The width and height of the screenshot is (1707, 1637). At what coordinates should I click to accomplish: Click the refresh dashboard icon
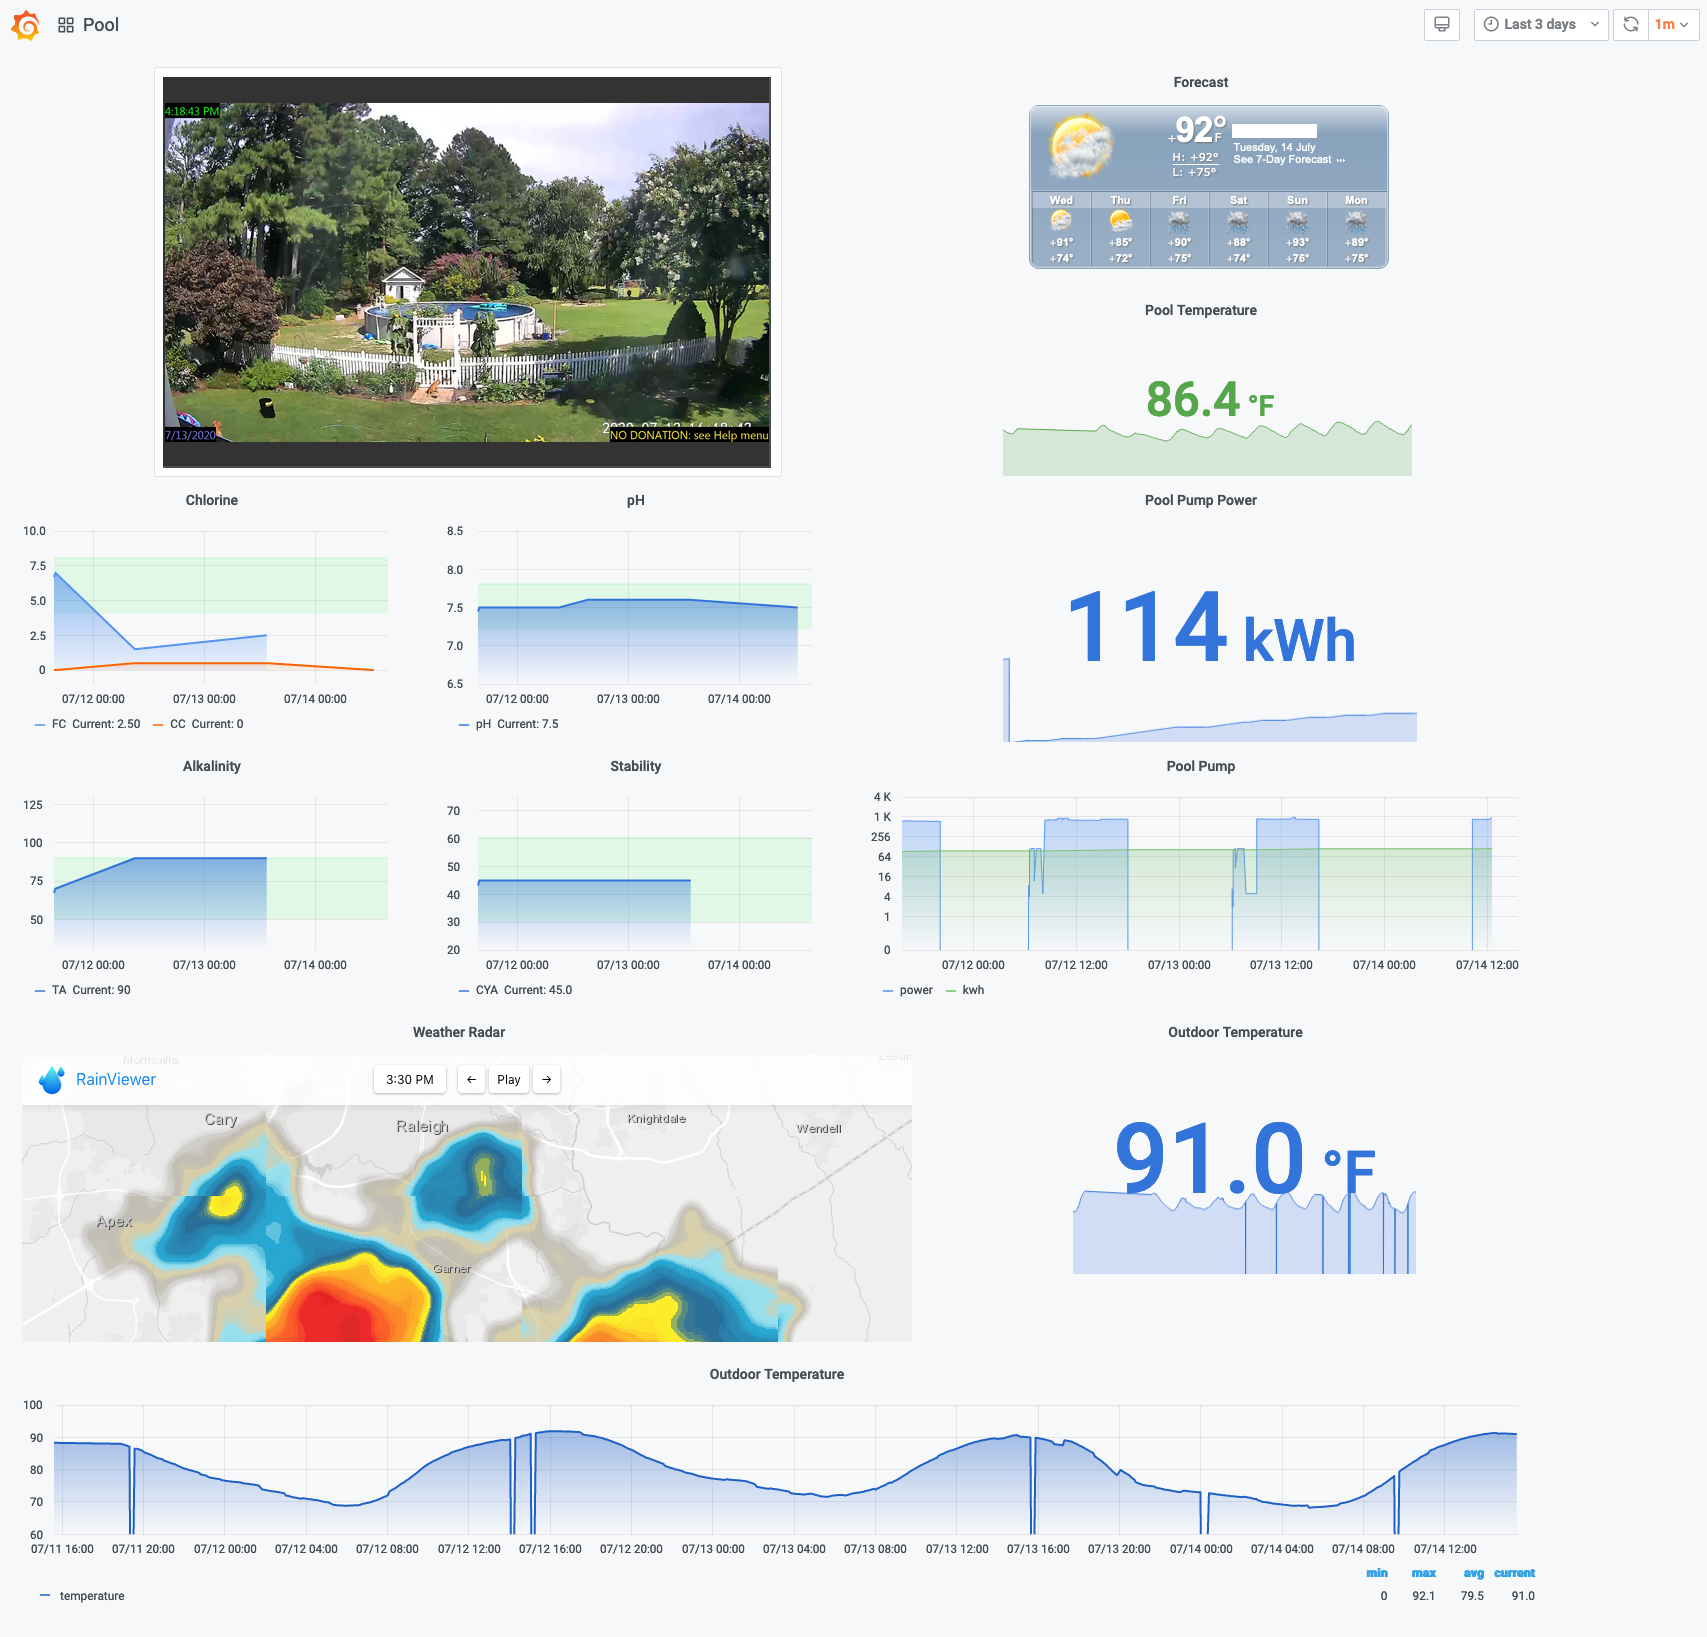coord(1630,24)
